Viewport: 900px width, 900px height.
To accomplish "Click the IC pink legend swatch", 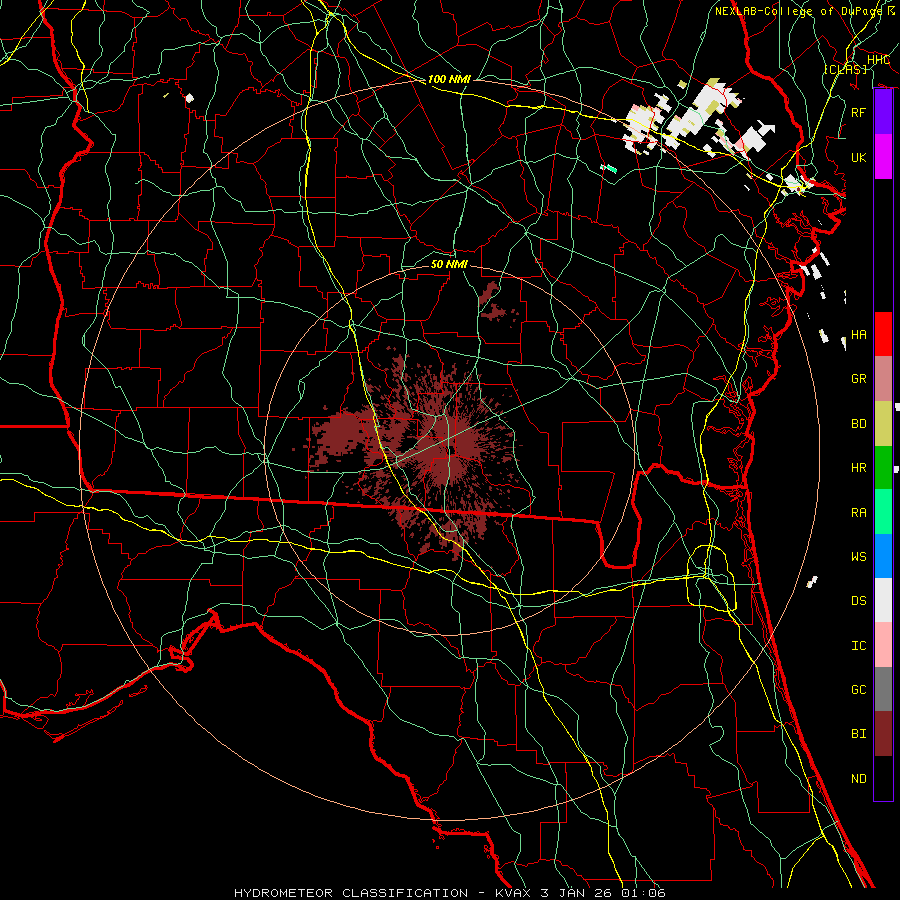I will (883, 645).
